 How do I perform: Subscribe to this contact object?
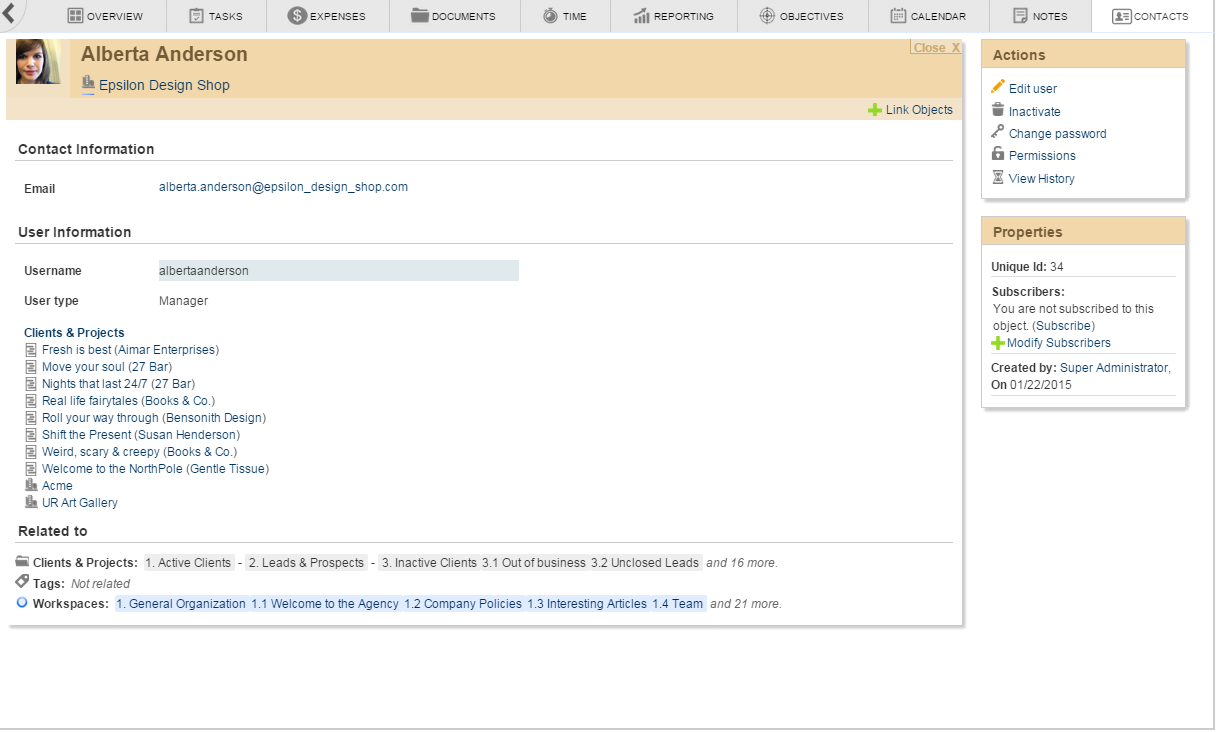click(x=1063, y=326)
